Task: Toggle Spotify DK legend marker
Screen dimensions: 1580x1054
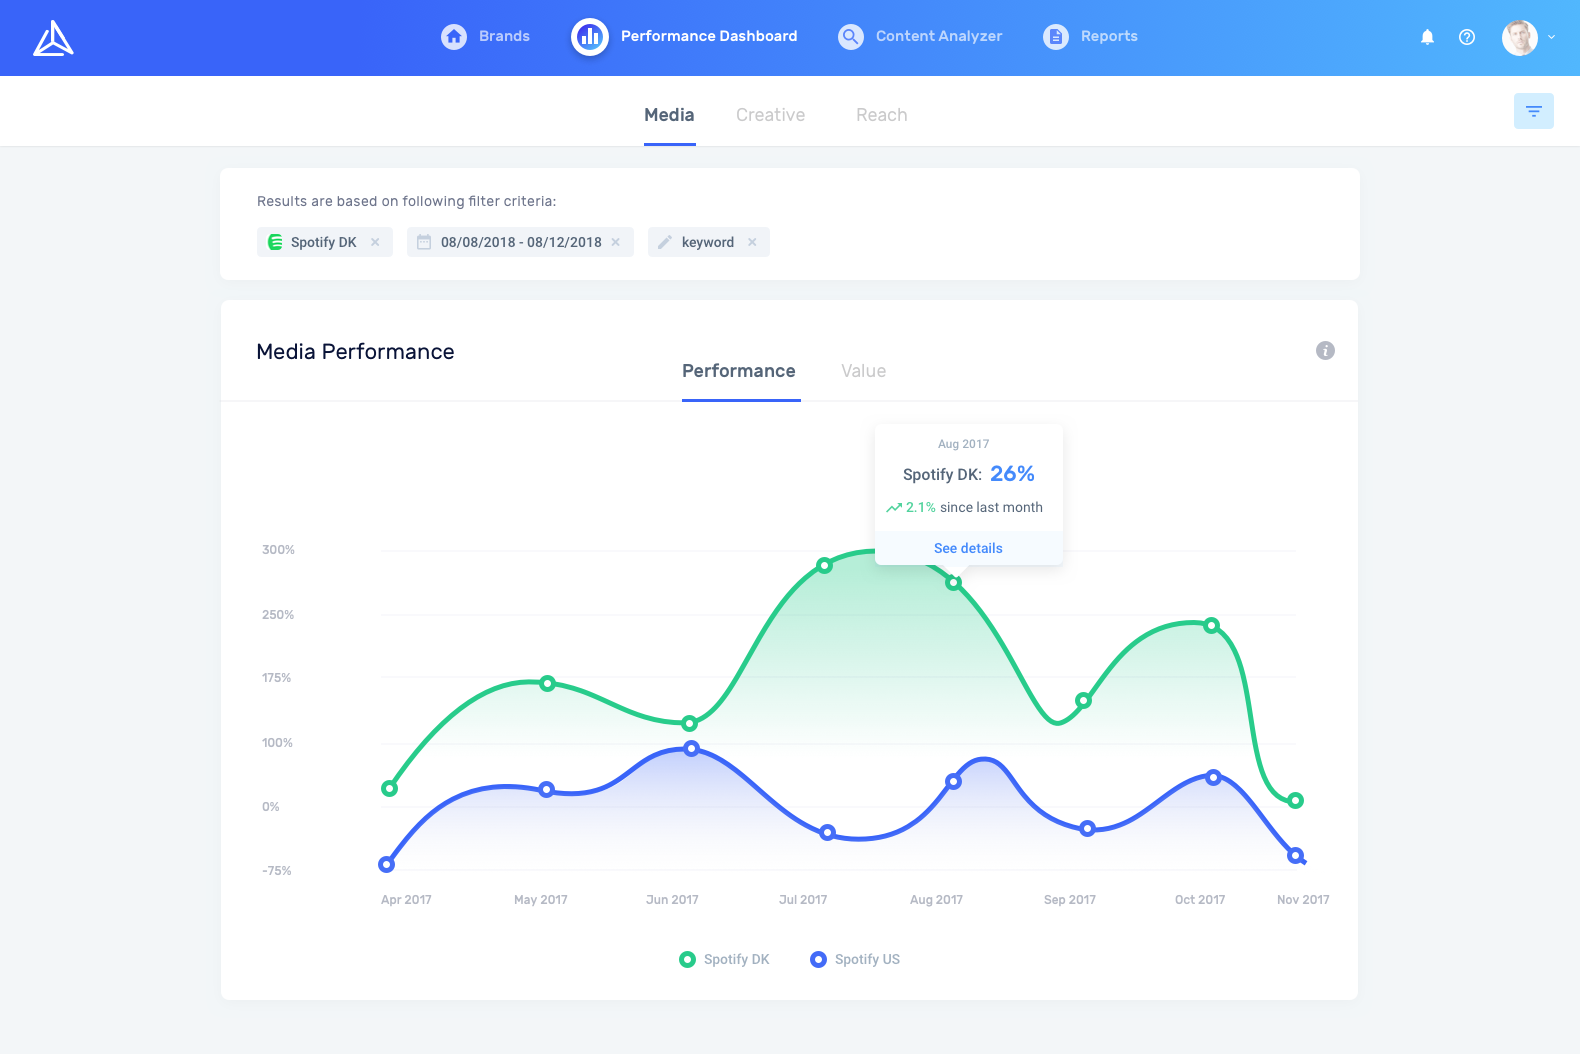Action: point(687,959)
